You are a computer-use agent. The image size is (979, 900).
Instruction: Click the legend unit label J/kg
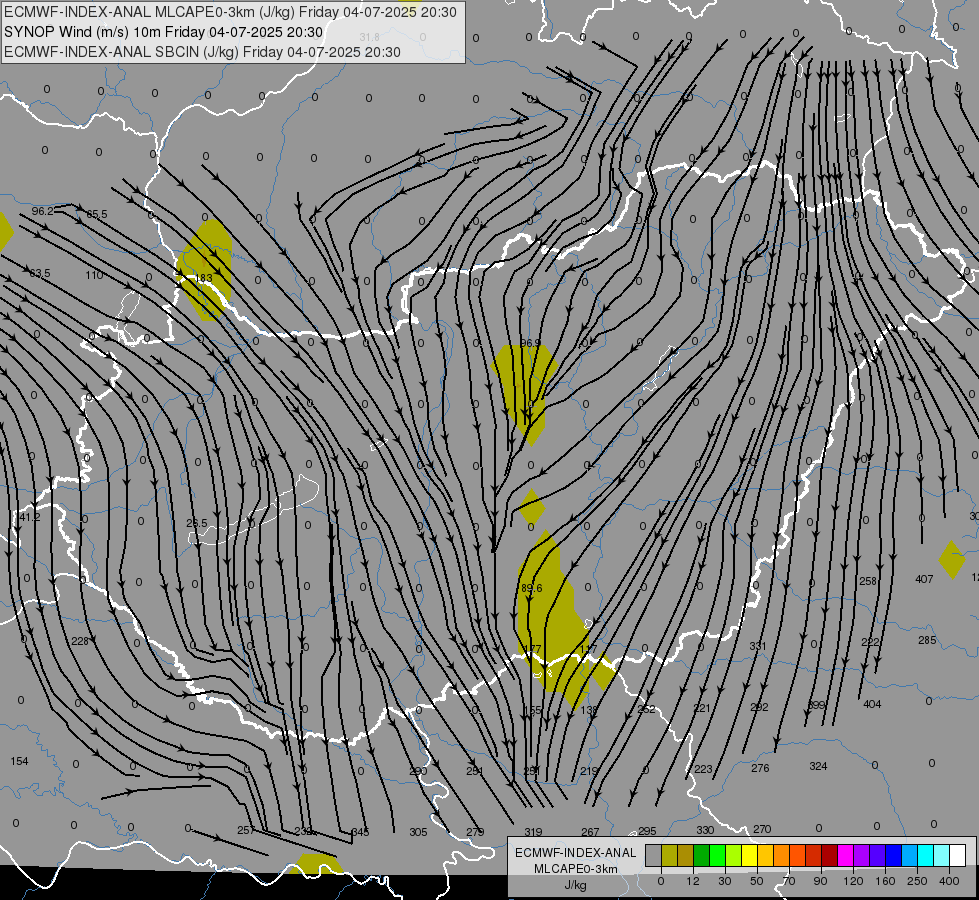click(576, 885)
